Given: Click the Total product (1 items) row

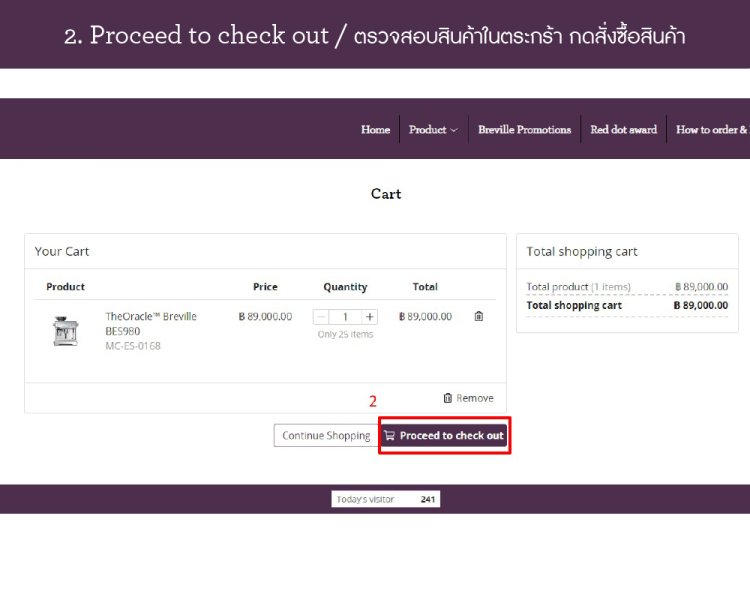Looking at the screenshot, I should click(x=578, y=287).
